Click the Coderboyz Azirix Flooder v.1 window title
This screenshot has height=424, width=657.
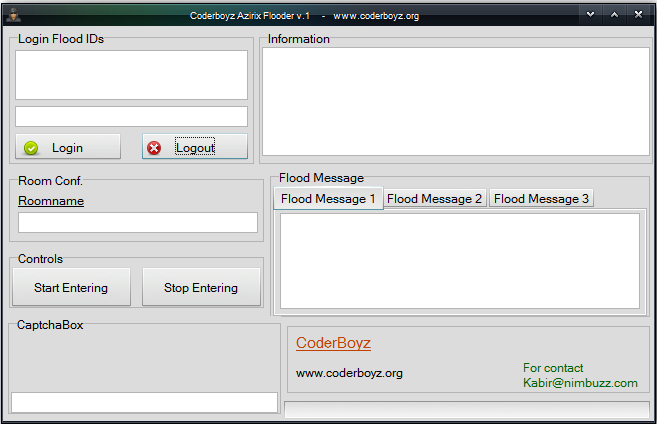click(250, 16)
